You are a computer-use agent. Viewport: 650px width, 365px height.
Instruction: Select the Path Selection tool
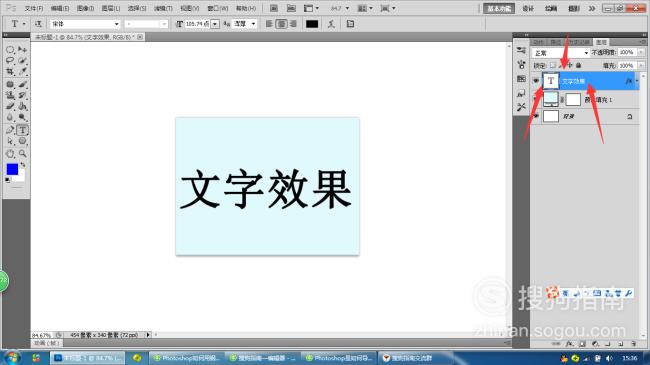coord(10,141)
